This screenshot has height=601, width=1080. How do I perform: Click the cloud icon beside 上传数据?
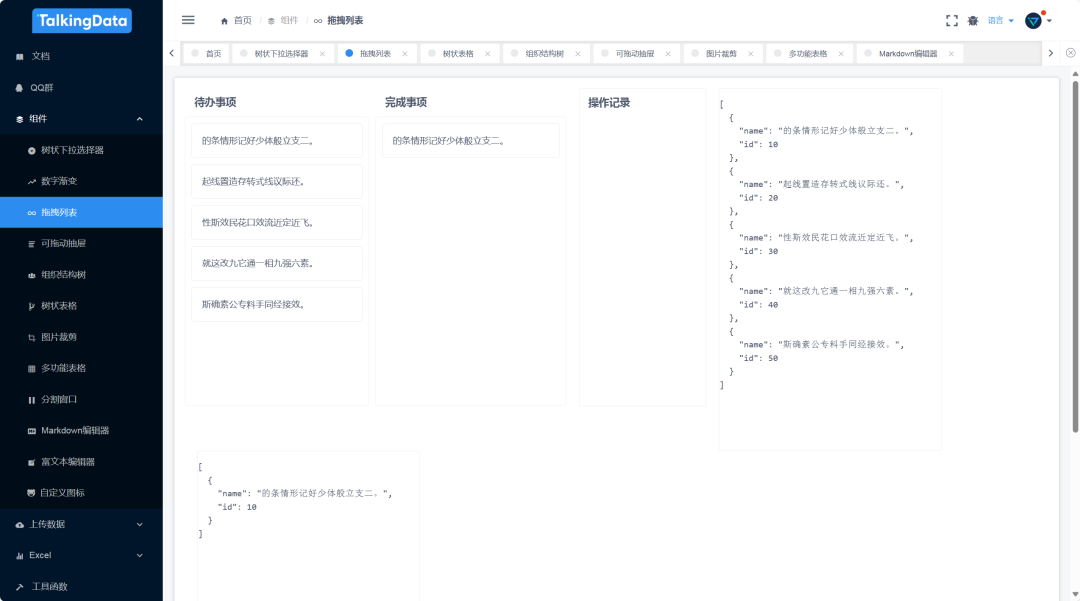19,525
